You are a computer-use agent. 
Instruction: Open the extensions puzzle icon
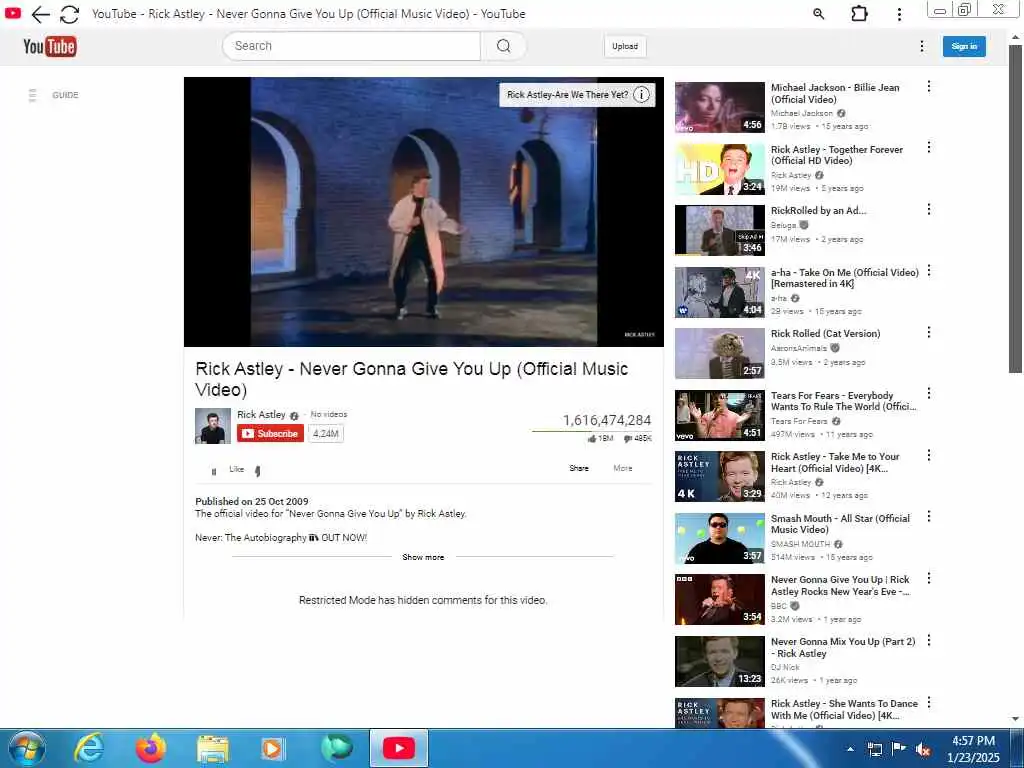(x=859, y=14)
